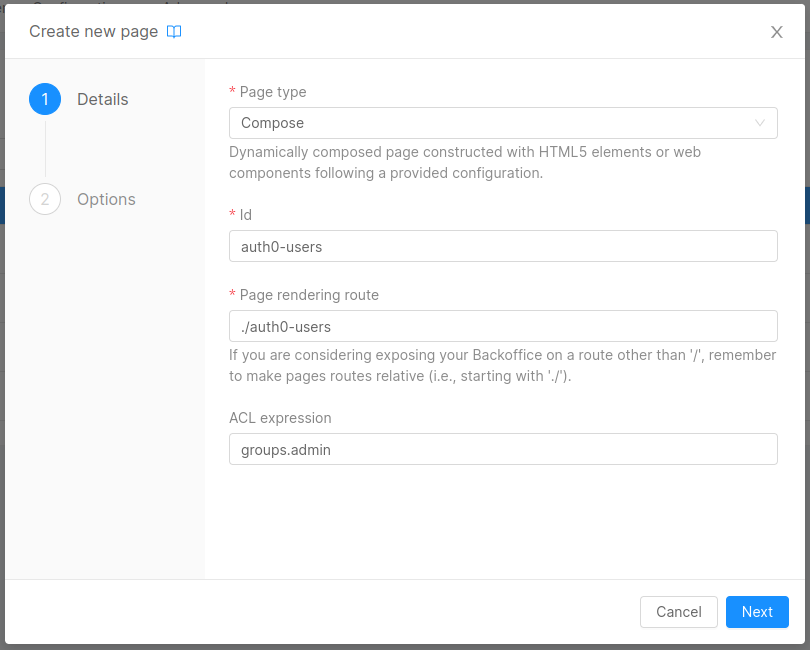Focus the ACL expression input
This screenshot has width=810, height=650.
(x=503, y=449)
